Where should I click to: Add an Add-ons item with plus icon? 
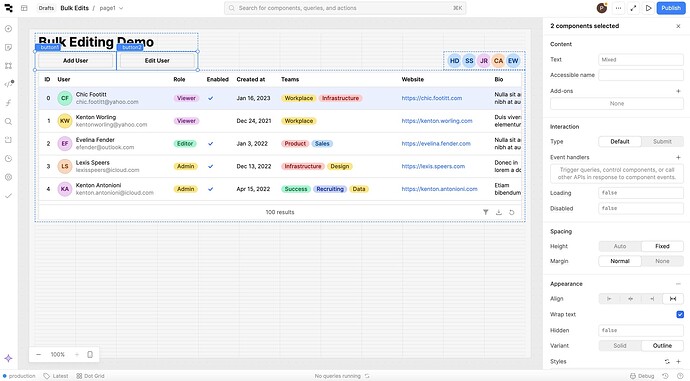[678, 91]
